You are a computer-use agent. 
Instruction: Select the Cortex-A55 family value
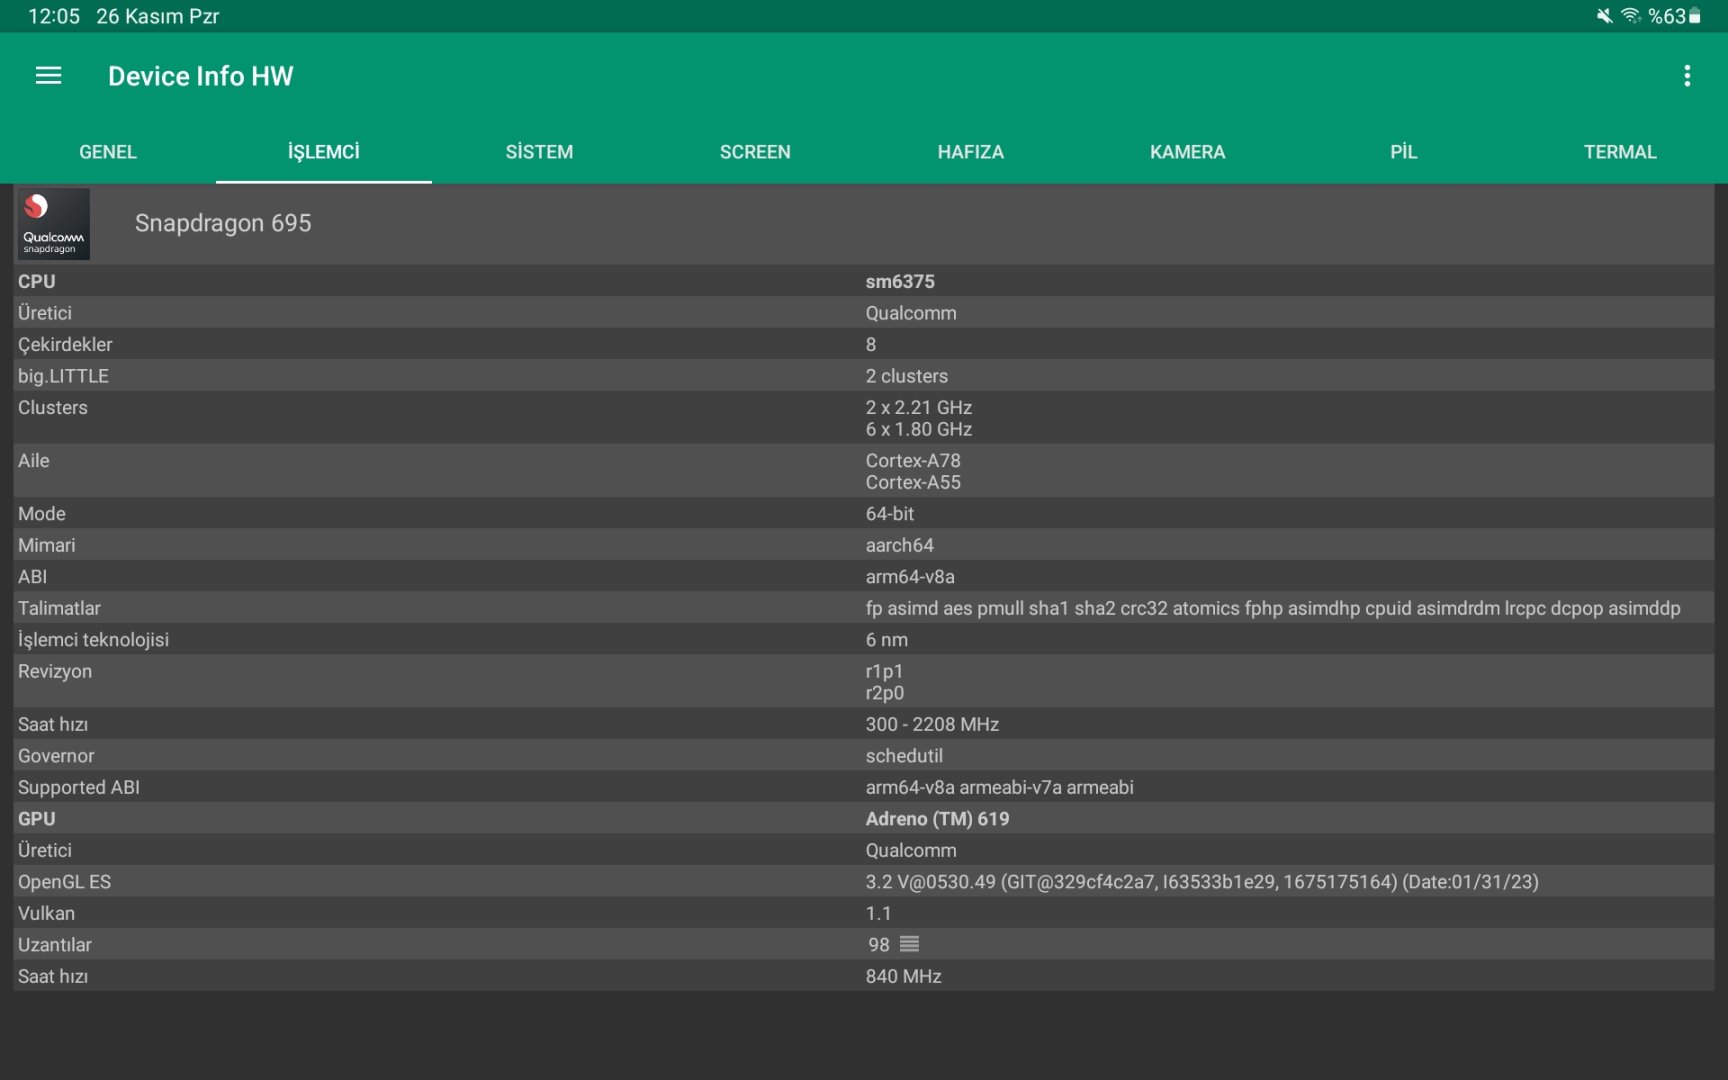913,482
